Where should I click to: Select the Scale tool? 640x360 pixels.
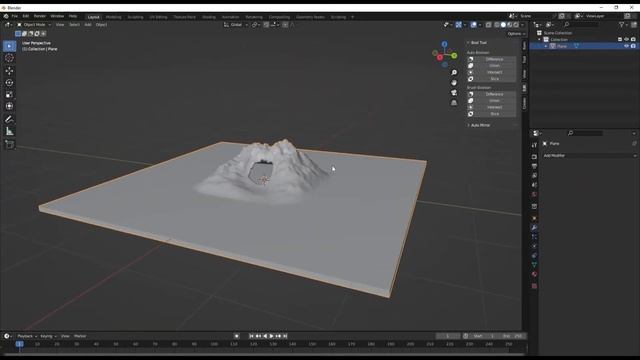(9, 94)
